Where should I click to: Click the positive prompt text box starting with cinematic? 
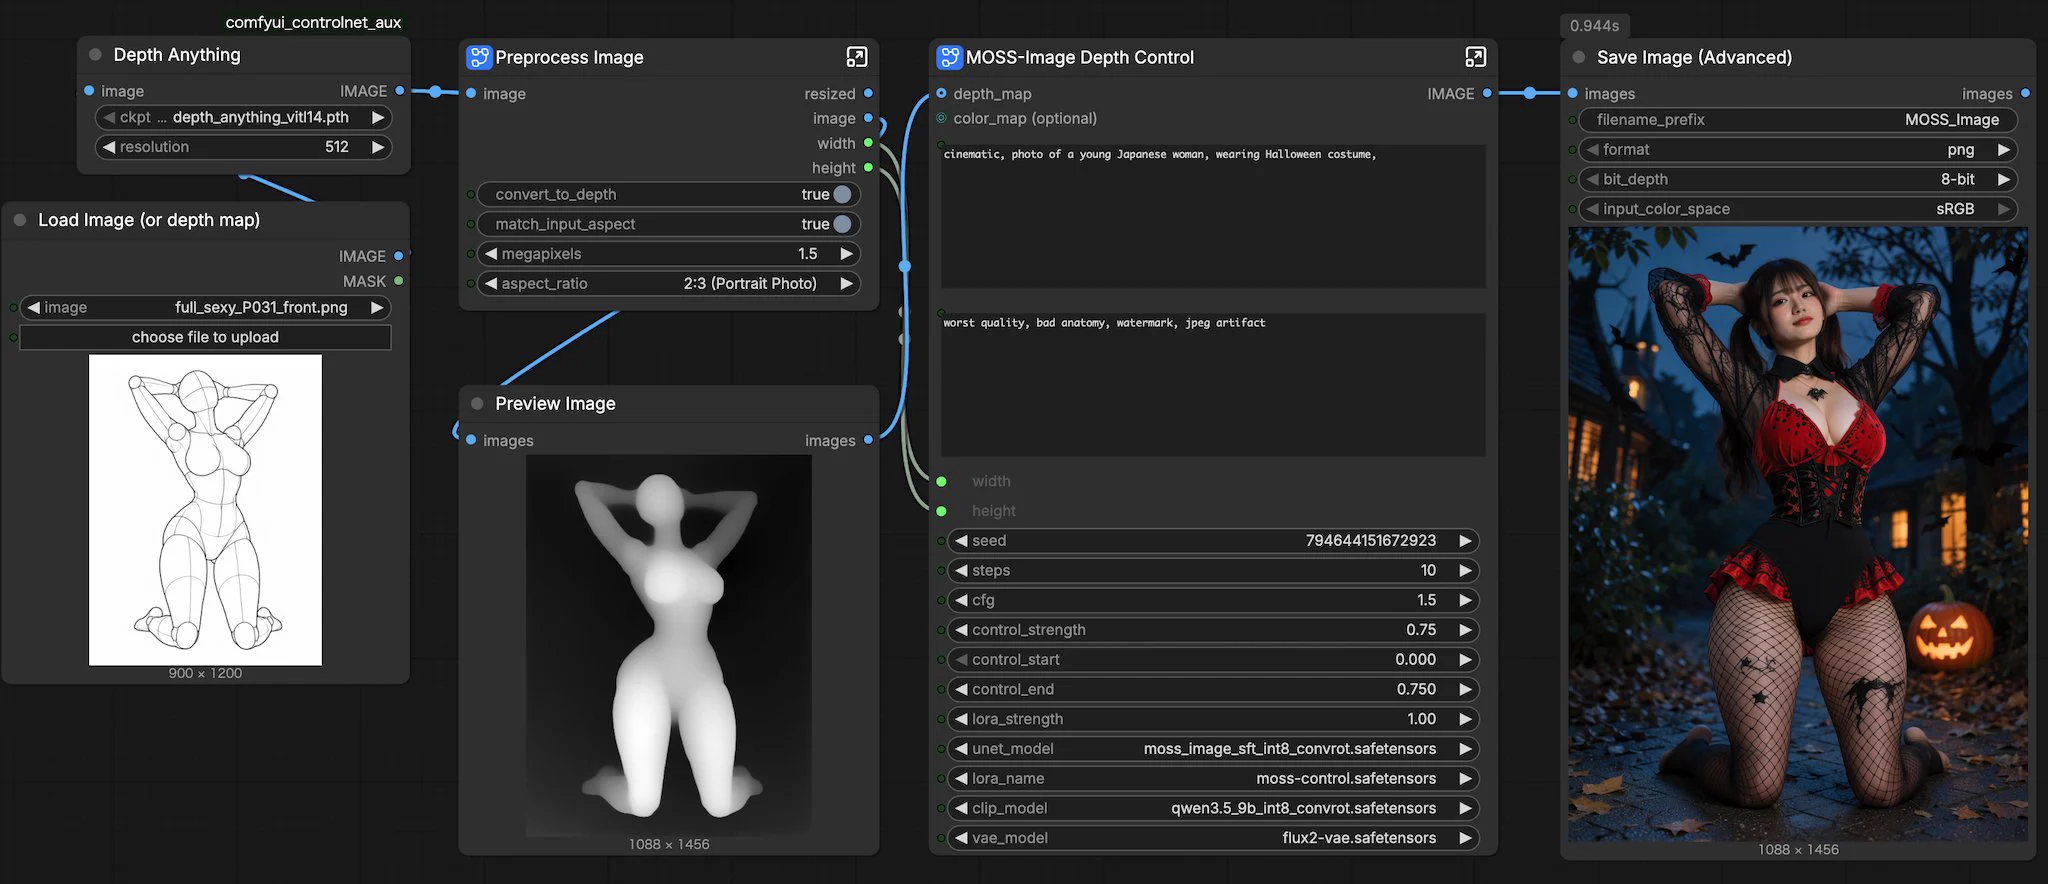1213,216
